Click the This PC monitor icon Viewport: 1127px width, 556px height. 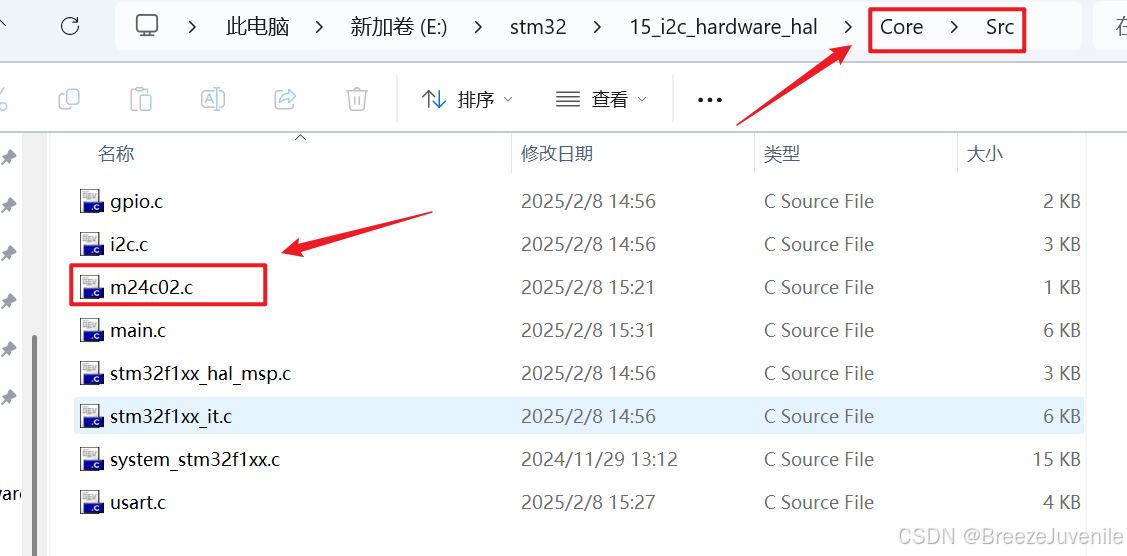point(147,27)
